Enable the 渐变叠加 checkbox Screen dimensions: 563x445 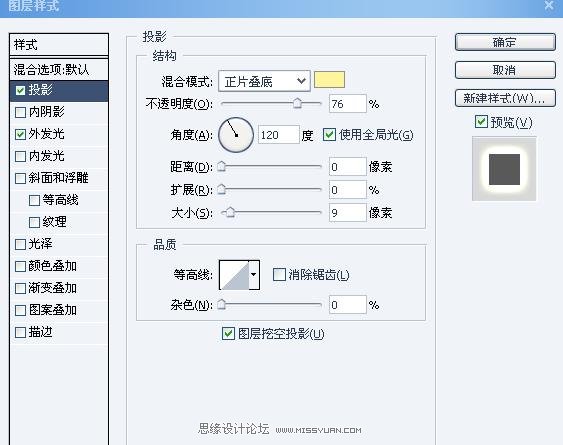pyautogui.click(x=20, y=288)
